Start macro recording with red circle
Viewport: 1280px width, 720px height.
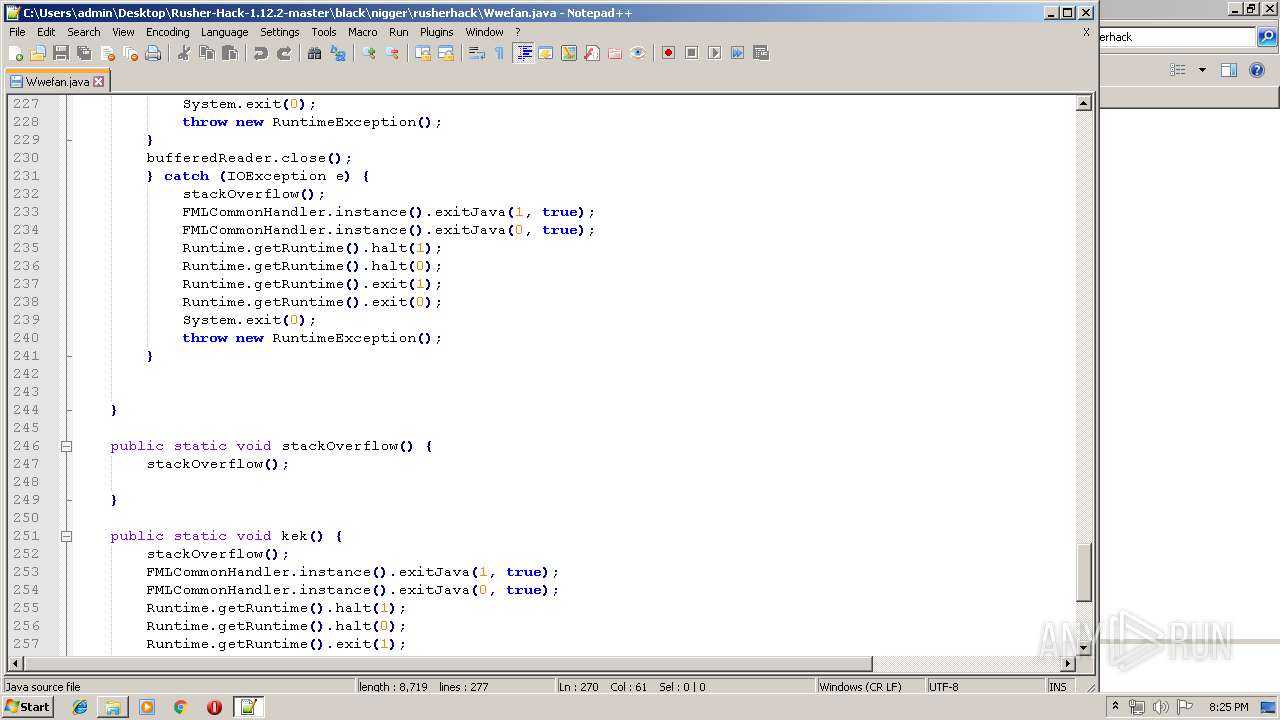tap(668, 53)
